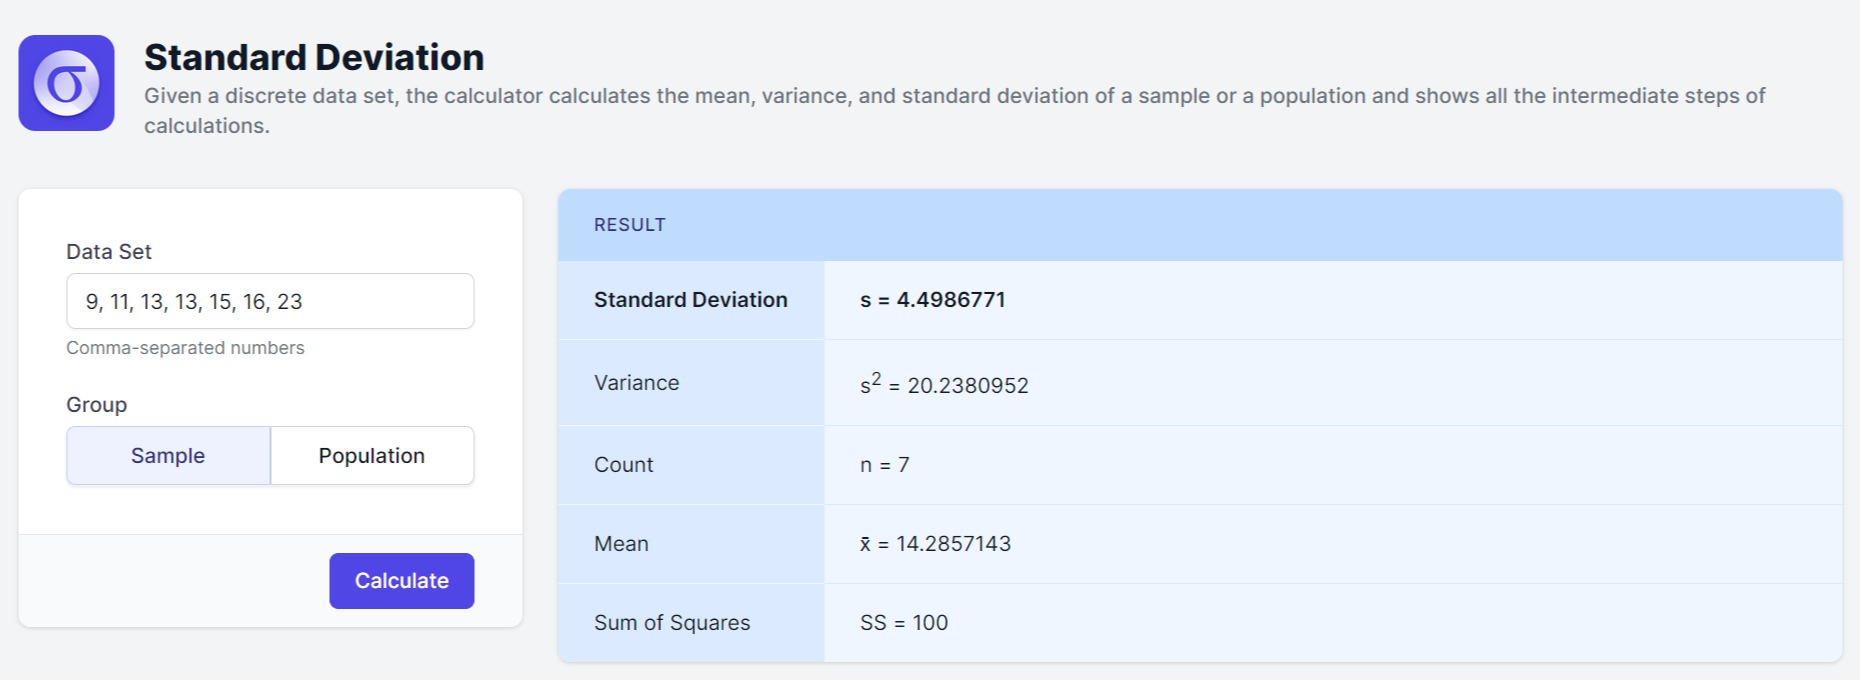The image size is (1860, 680).
Task: Click the Data Set field label
Action: click(109, 252)
